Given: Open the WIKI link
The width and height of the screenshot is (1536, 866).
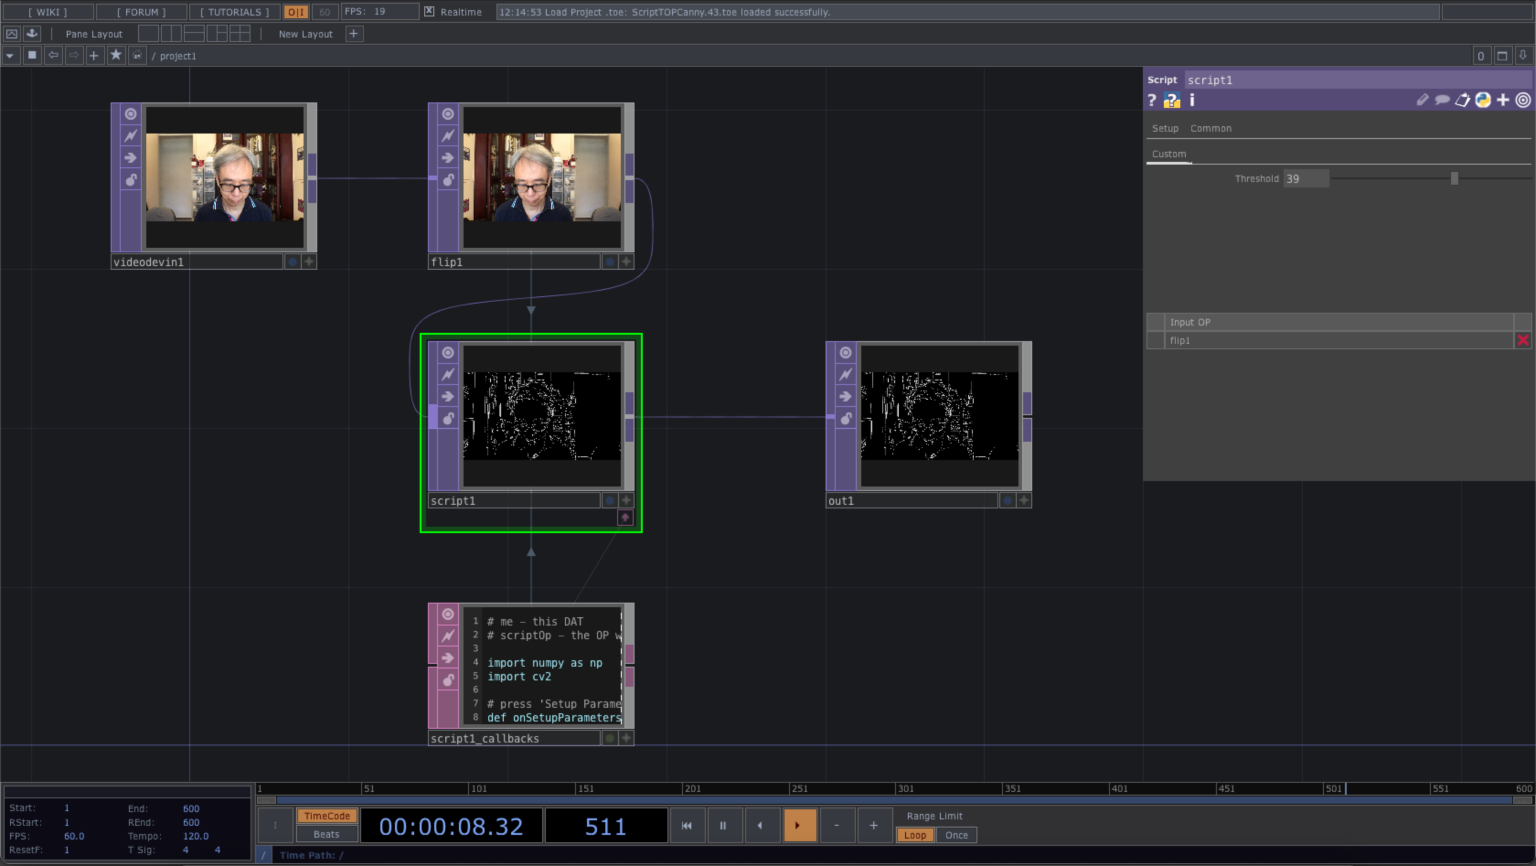Looking at the screenshot, I should coord(48,12).
